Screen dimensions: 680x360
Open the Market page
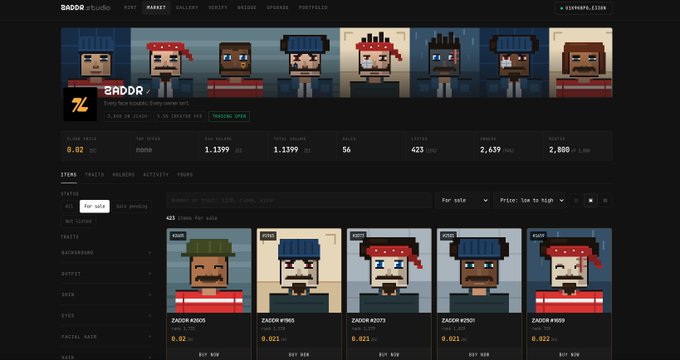pos(156,8)
